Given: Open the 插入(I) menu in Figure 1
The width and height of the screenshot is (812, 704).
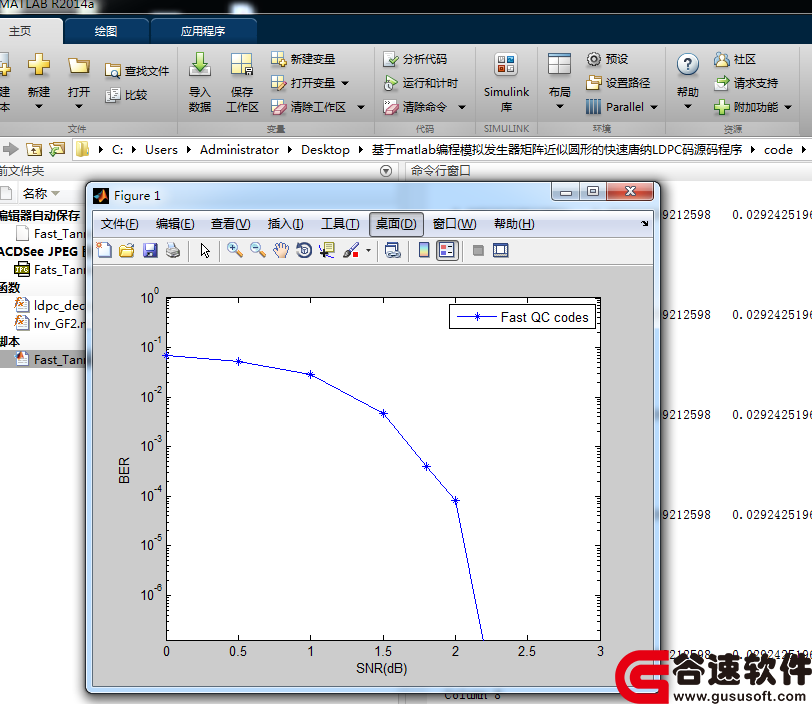Looking at the screenshot, I should [285, 224].
